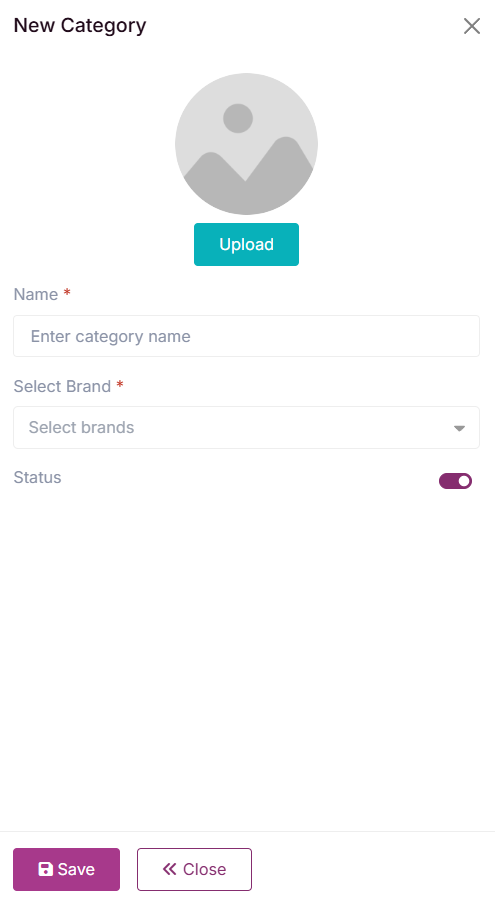Click the Name field label
The image size is (495, 903).
pos(36,294)
